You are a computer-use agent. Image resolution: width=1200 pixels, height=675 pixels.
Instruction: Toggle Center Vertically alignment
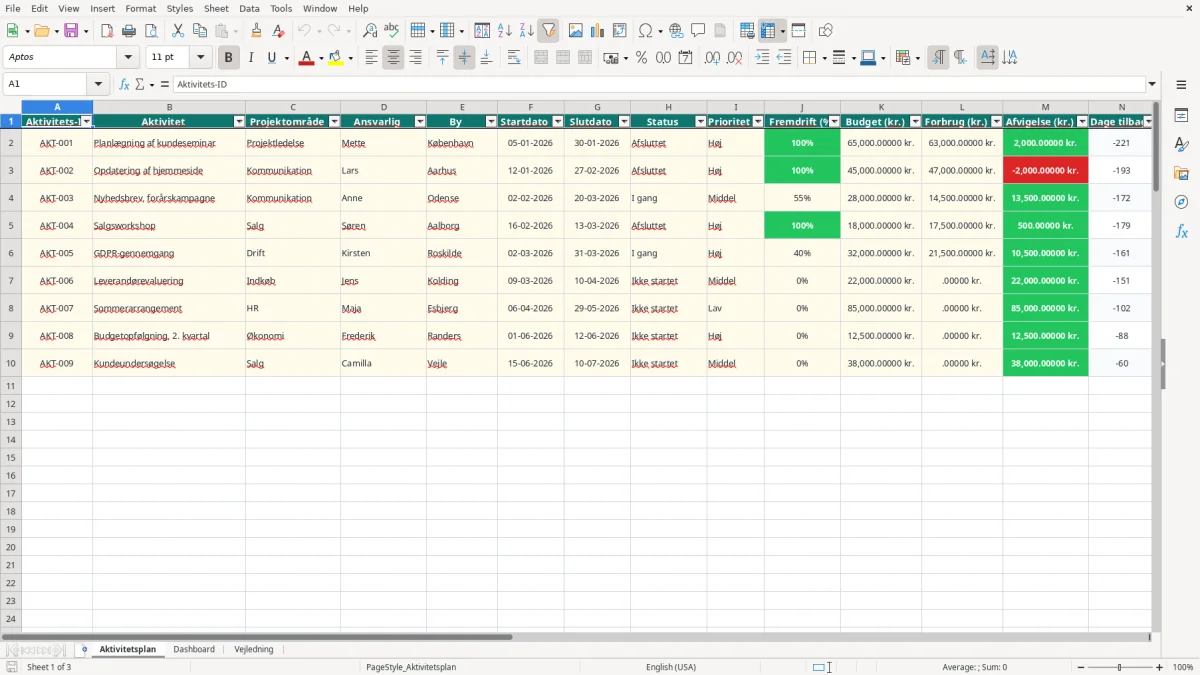coord(464,58)
